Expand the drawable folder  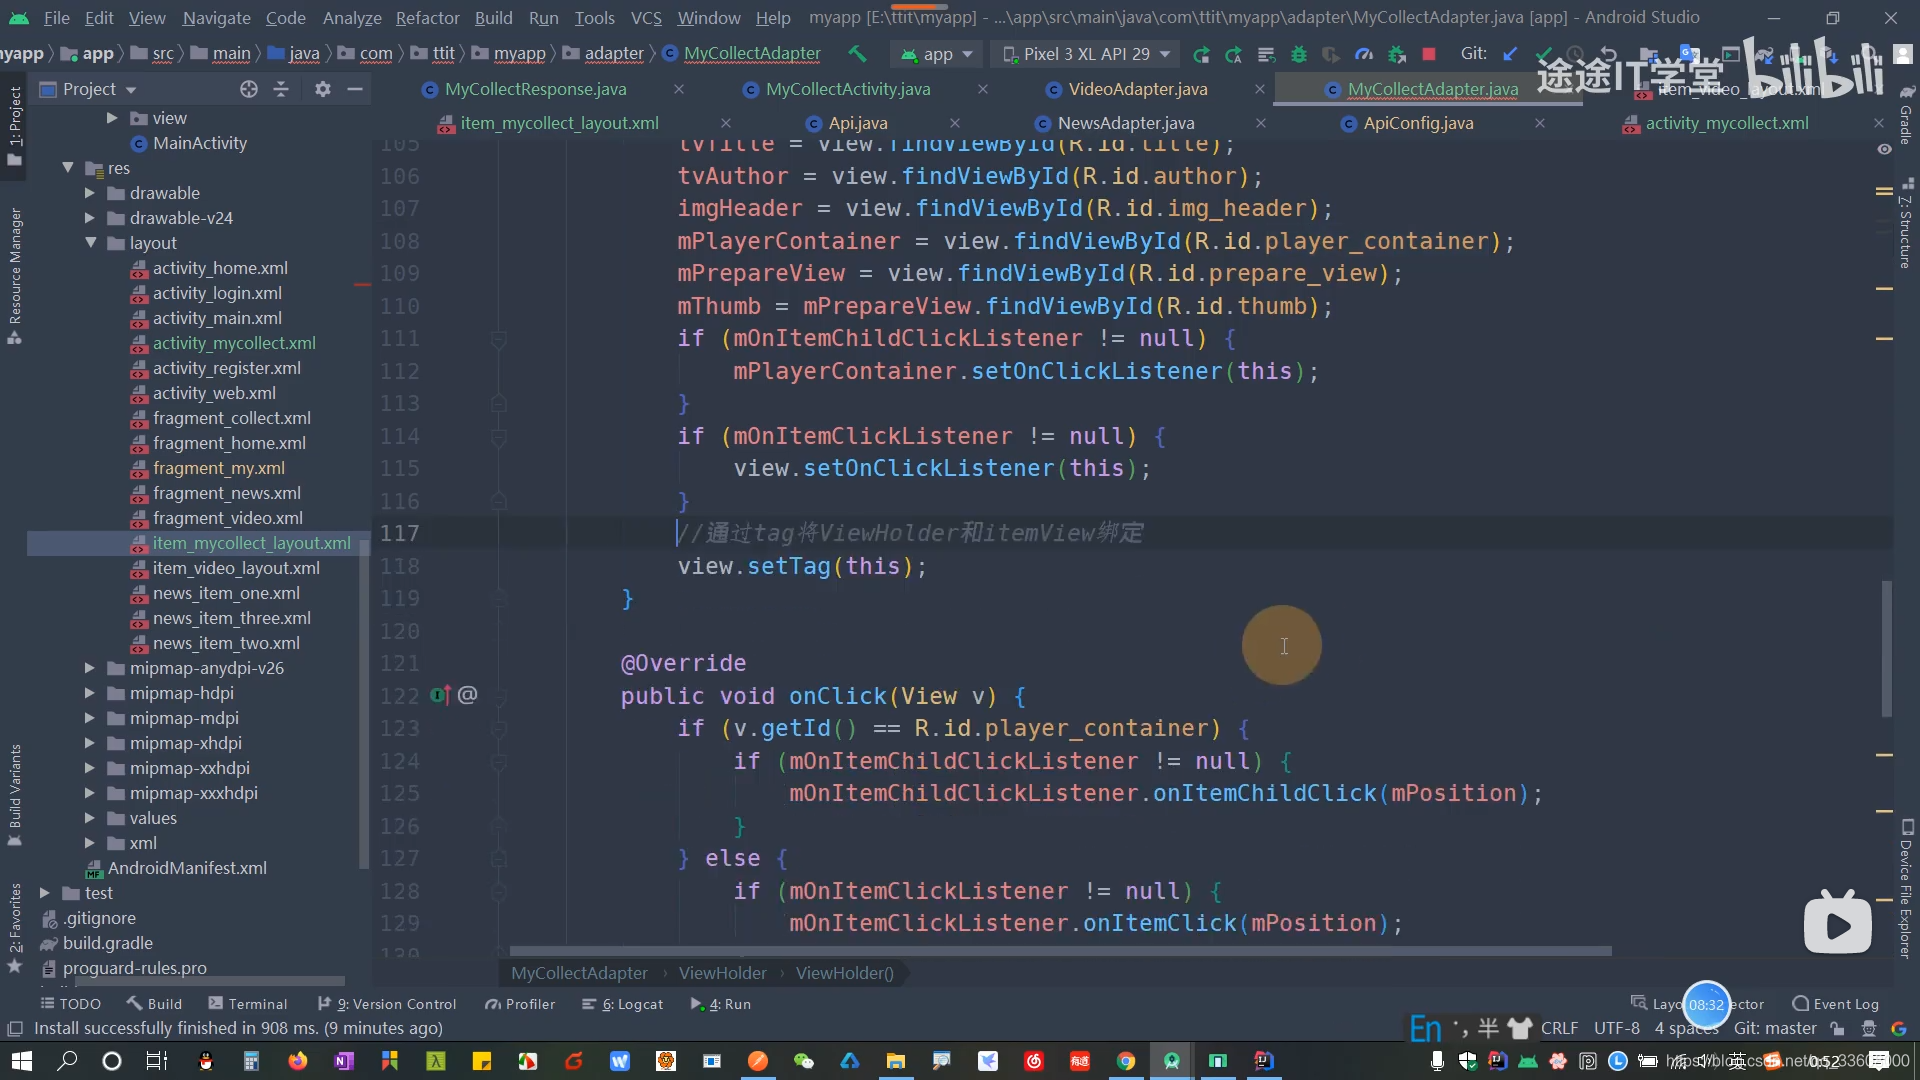[x=90, y=193]
